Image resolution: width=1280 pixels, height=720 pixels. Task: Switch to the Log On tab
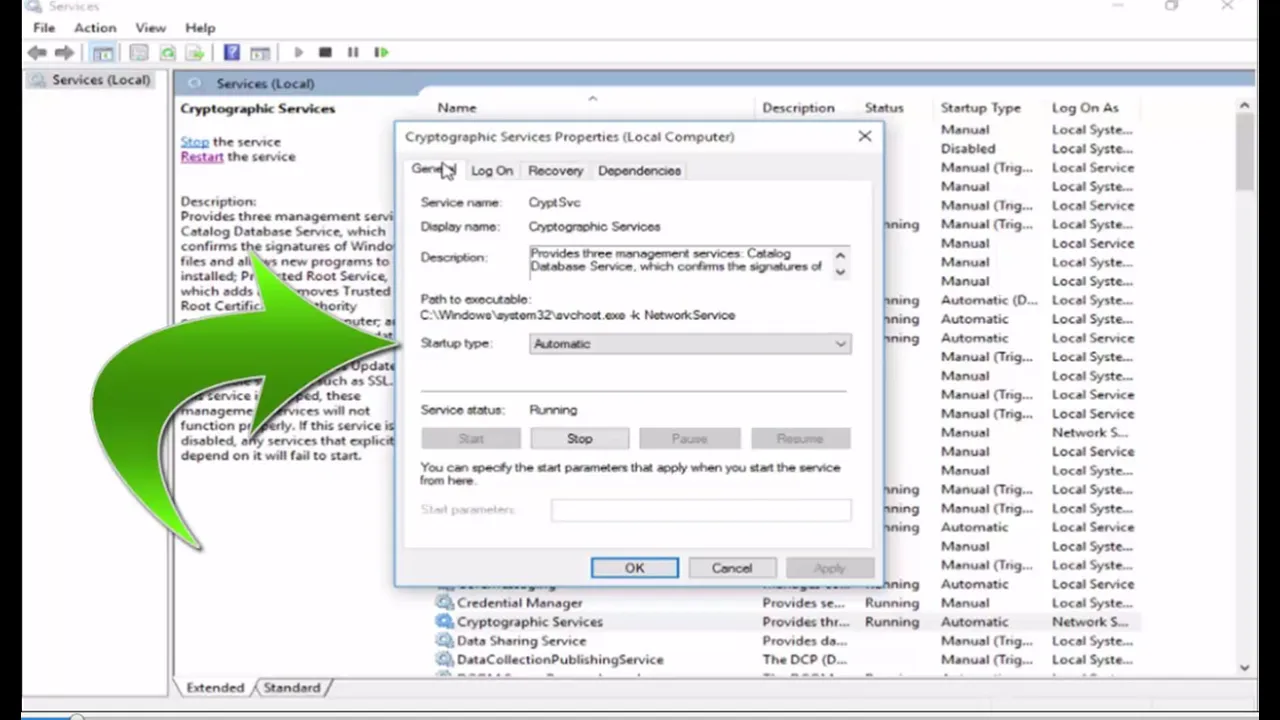coord(492,171)
